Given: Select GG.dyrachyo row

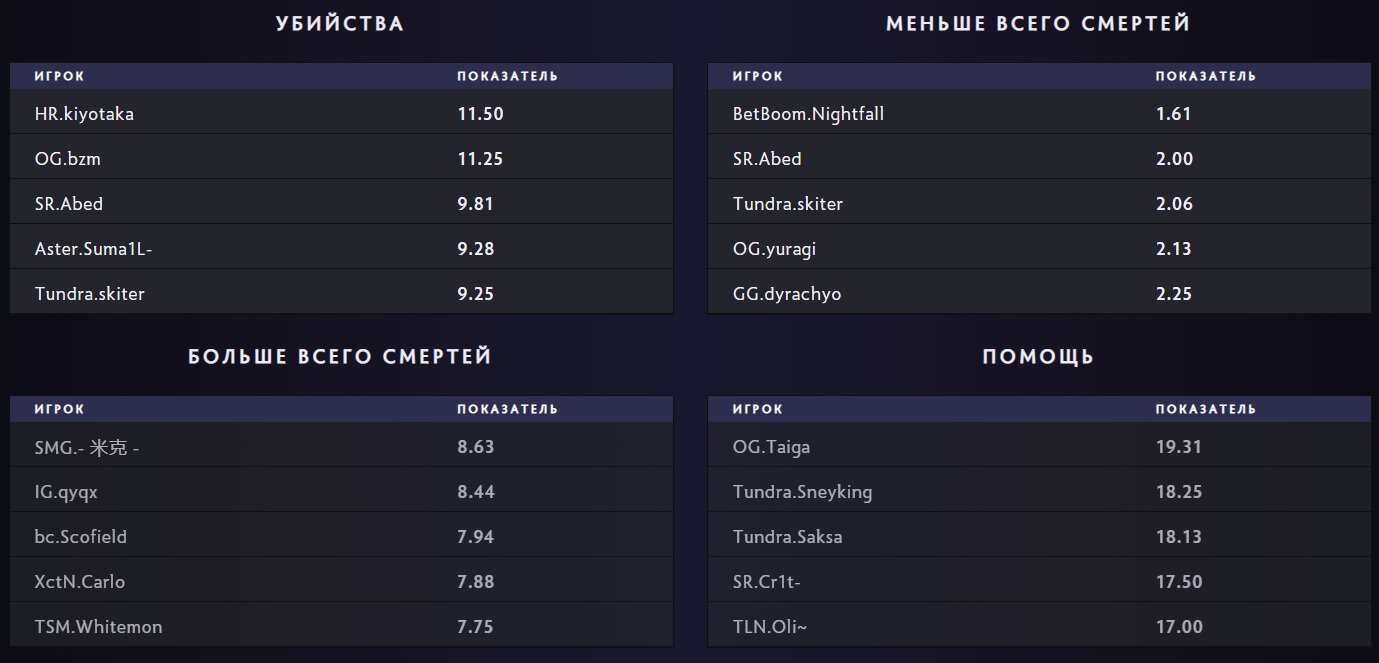Looking at the screenshot, I should coord(1039,293).
